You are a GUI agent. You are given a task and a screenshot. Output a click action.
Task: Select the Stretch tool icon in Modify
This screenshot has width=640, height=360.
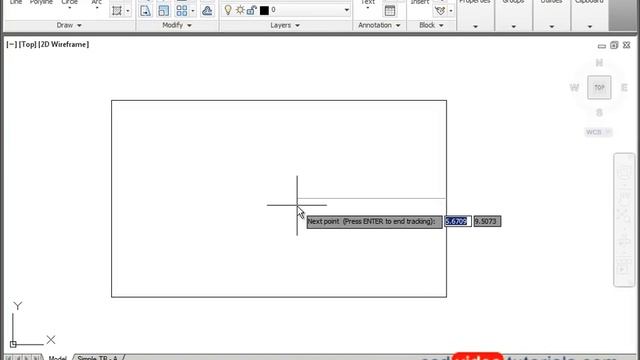pyautogui.click(x=145, y=11)
